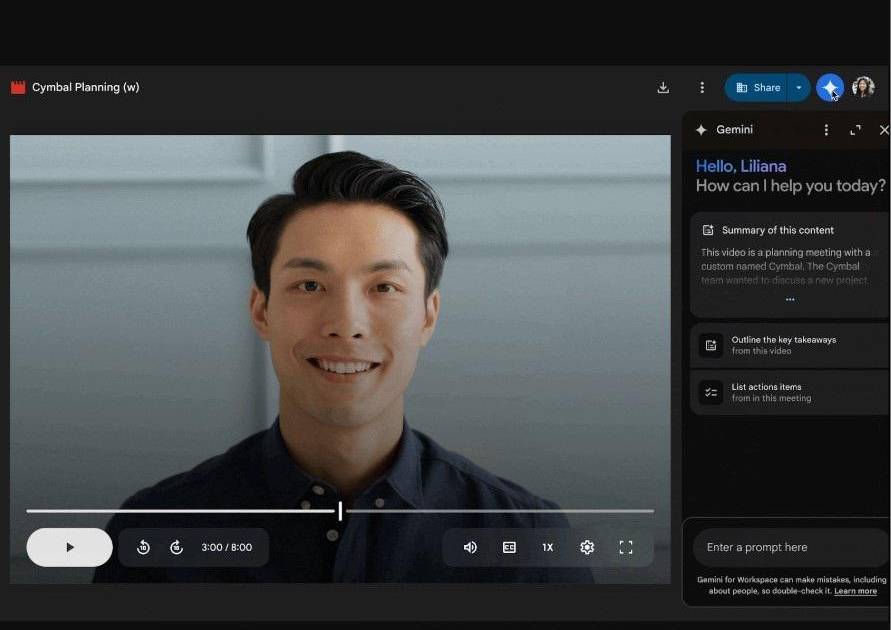
Task: Toggle the Gemini sparkle panel button
Action: coord(829,88)
